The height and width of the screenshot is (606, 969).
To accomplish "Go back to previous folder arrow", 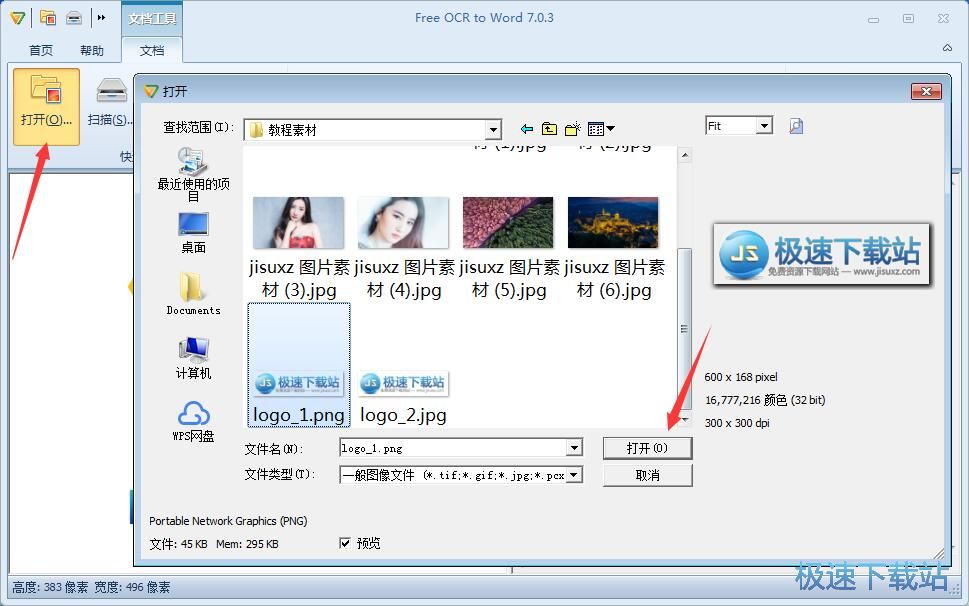I will (x=527, y=129).
